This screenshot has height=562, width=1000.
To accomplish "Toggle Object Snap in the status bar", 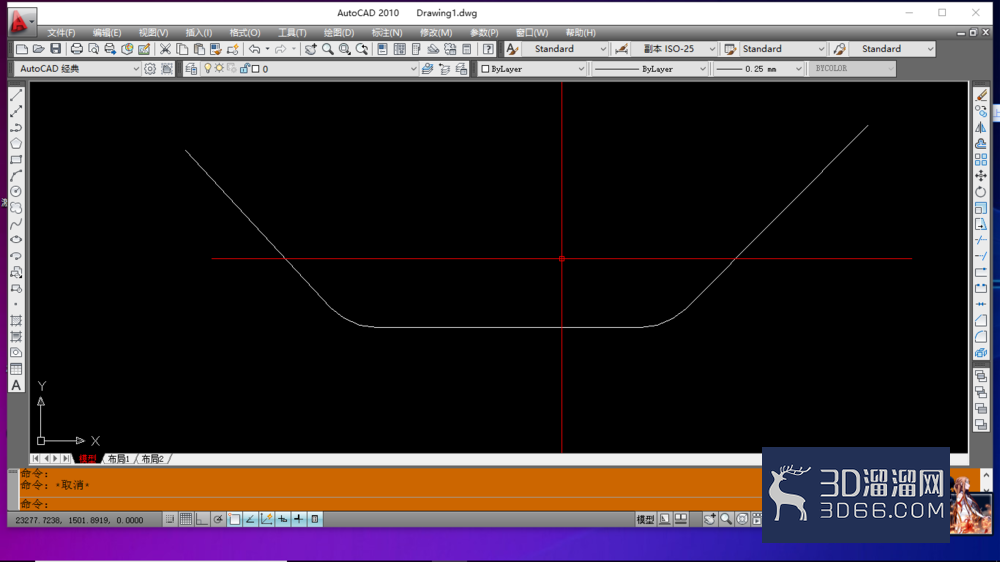I will pos(234,519).
